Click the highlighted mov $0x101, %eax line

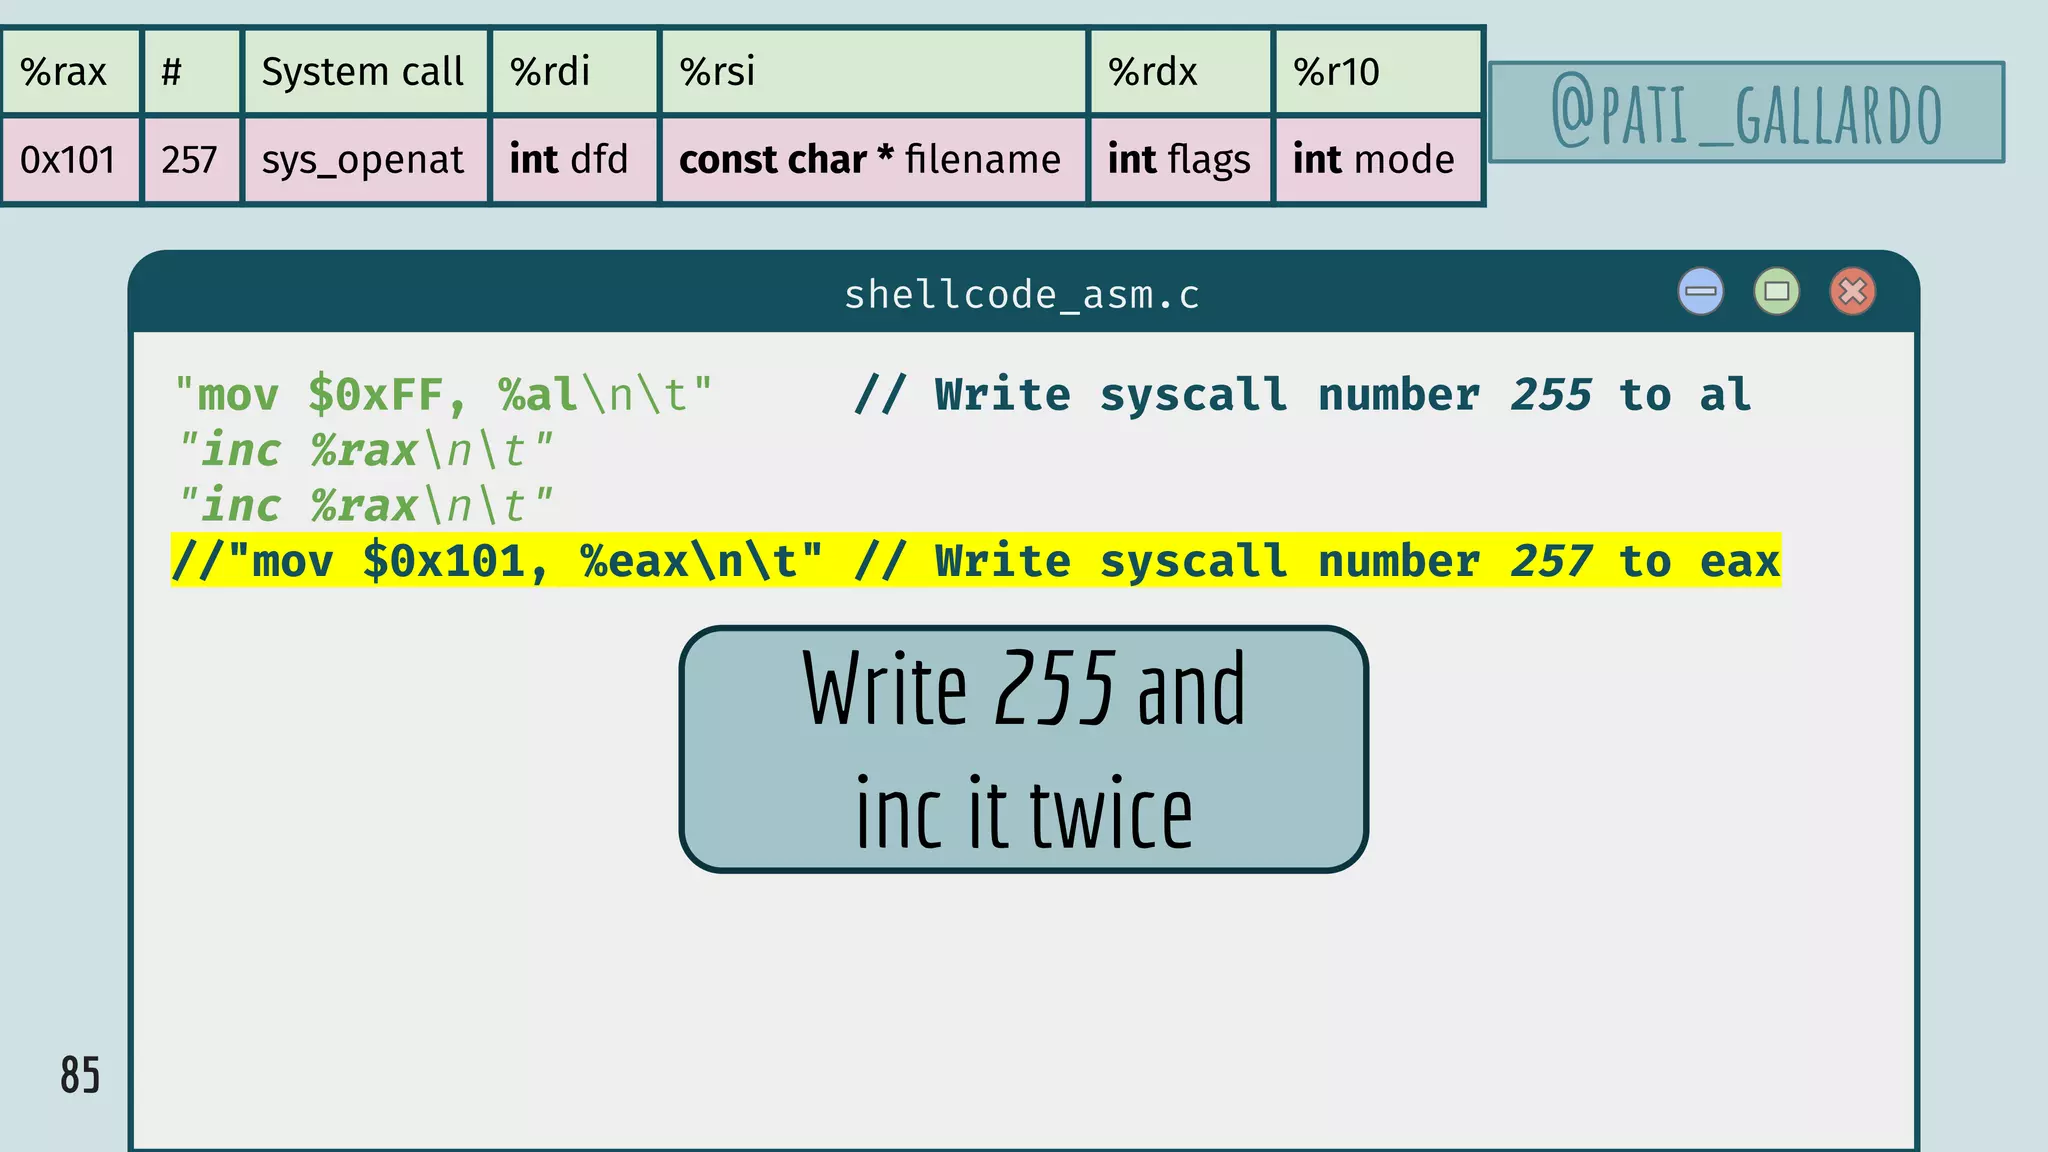pos(976,561)
